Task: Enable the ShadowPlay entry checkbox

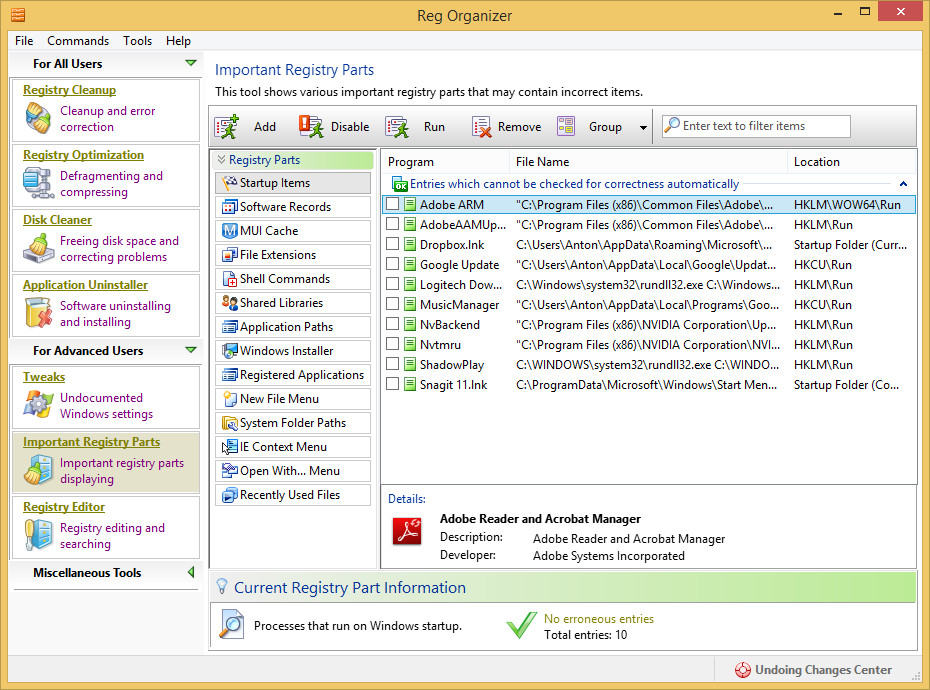Action: click(x=393, y=365)
